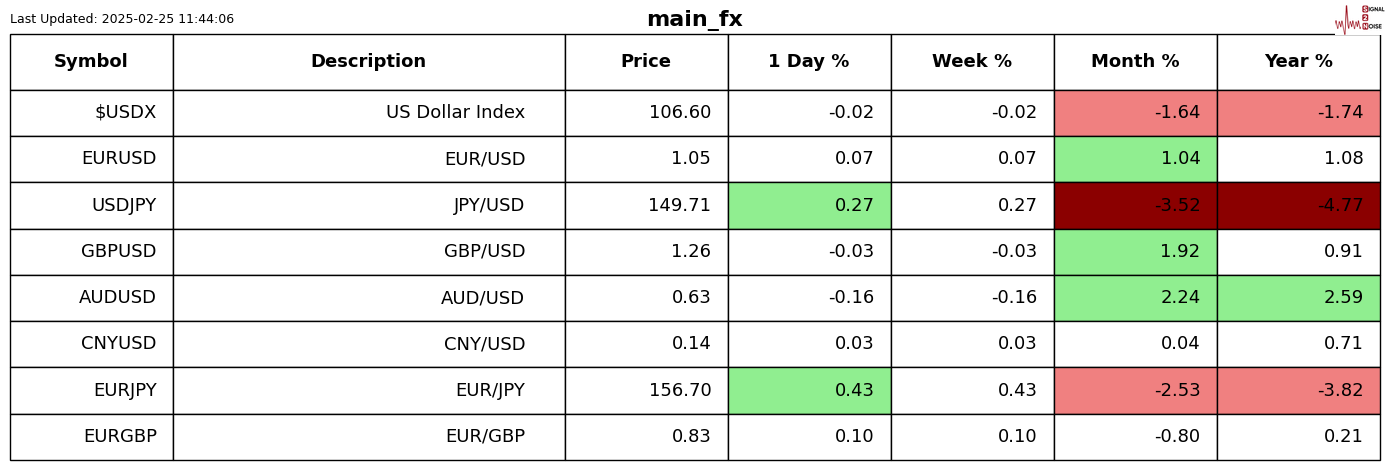This screenshot has width=1390, height=470.
Task: Click the Signal2Noise logo icon
Action: (1359, 18)
